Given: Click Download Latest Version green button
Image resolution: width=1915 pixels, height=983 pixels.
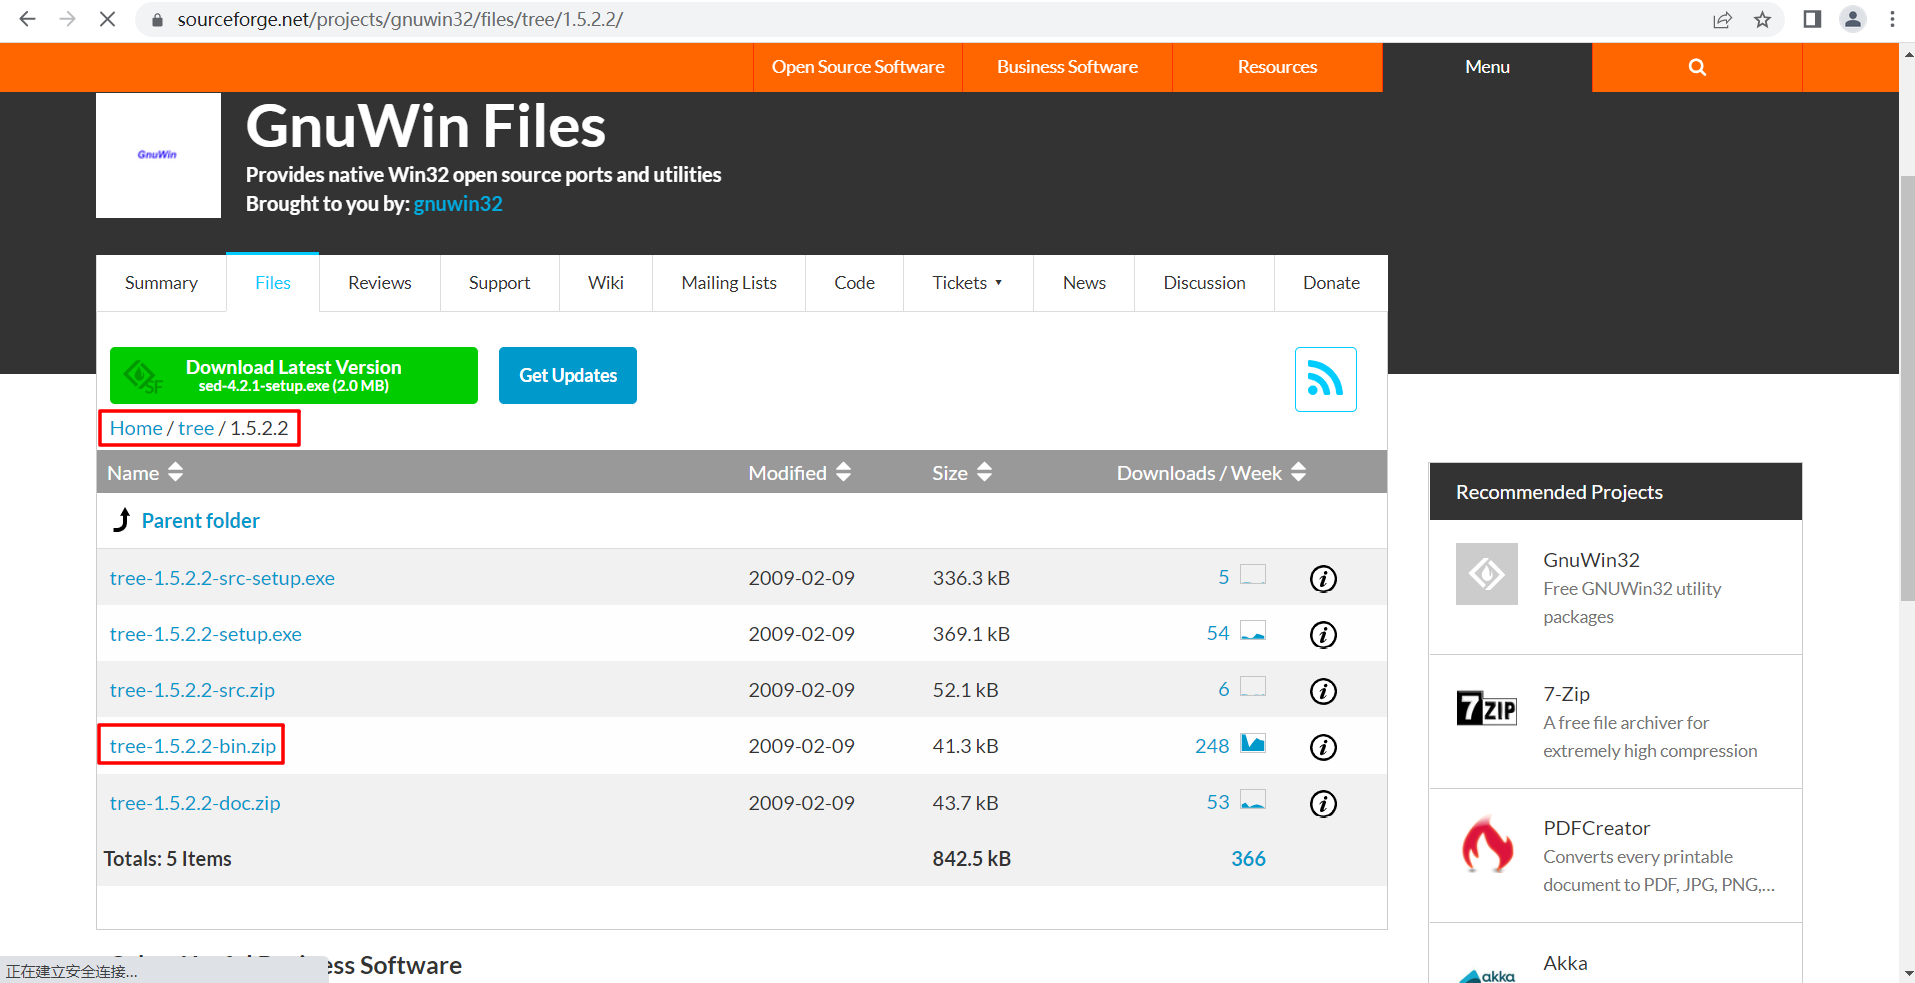Looking at the screenshot, I should (294, 375).
